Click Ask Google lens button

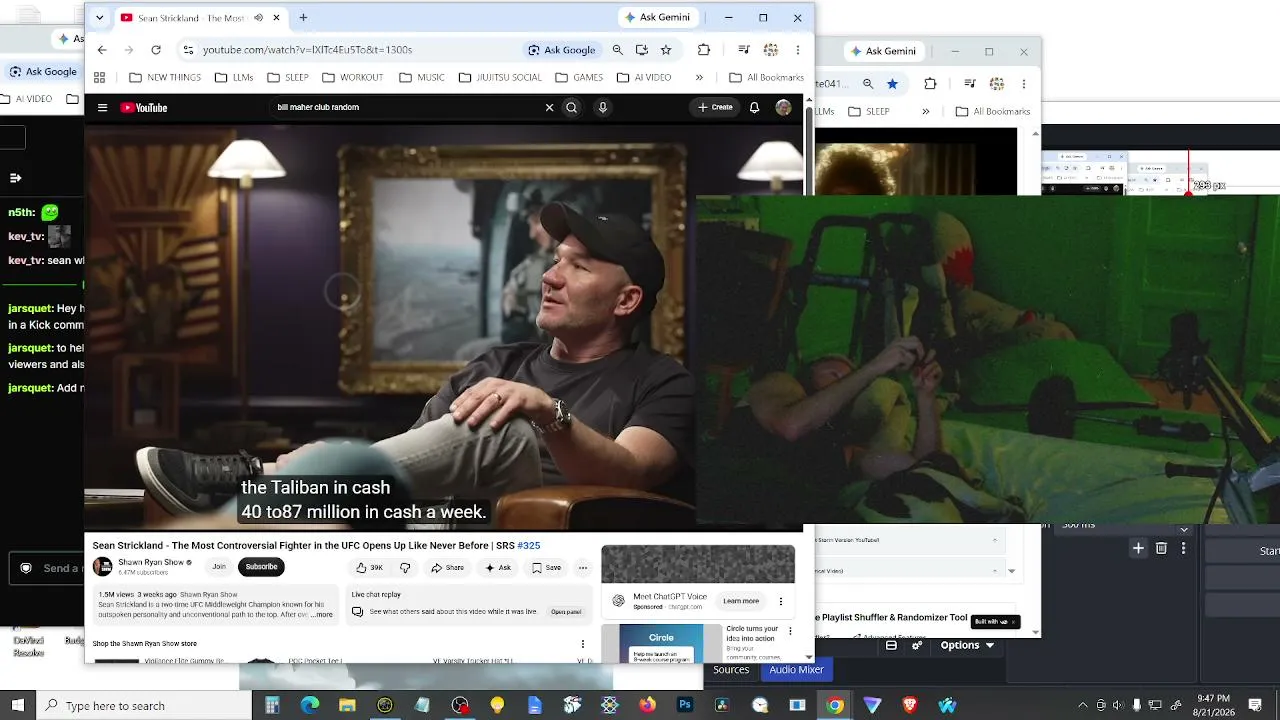coord(562,49)
